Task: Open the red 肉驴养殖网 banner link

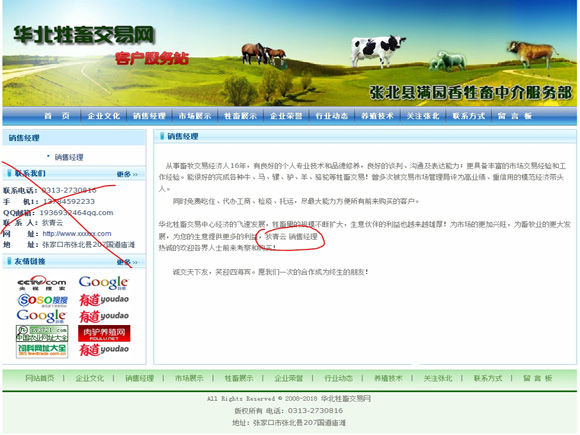Action: [104, 333]
